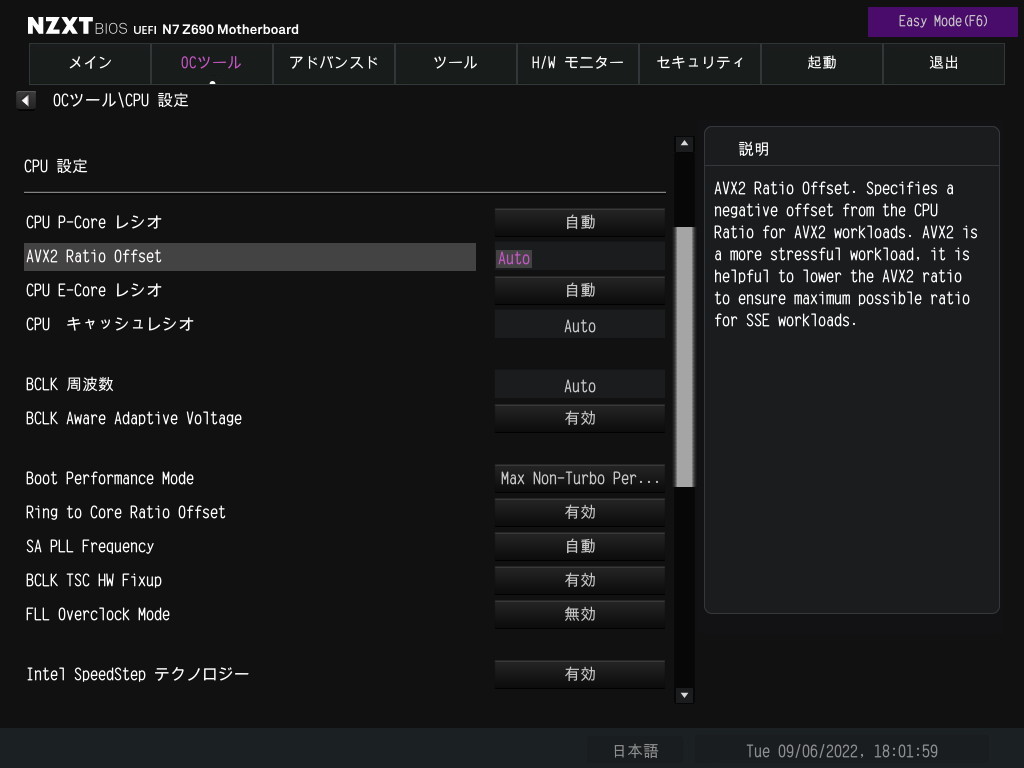The width and height of the screenshot is (1024, 768).
Task: Select the CPU キャッシュレシオ label
Action: tap(110, 324)
